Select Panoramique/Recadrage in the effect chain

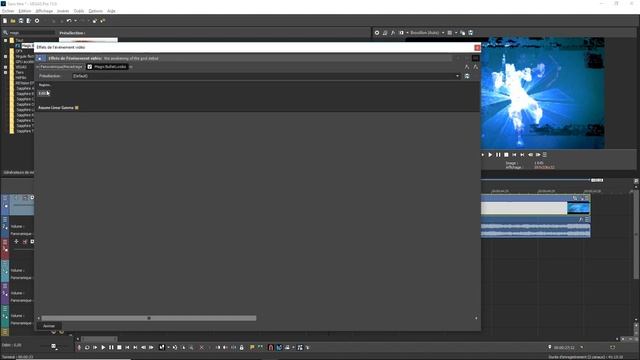pos(61,67)
